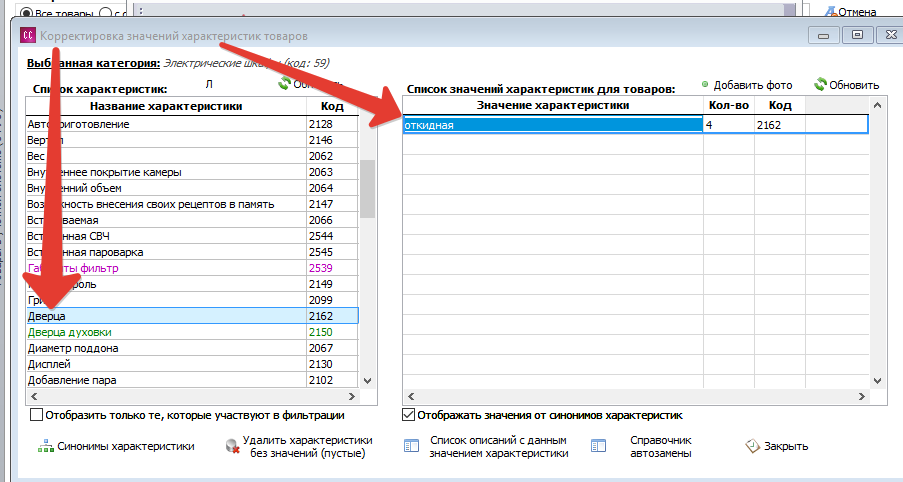Screen dimensions: 903x482
Task: Select Диаметр поддона row
Action: point(192,348)
